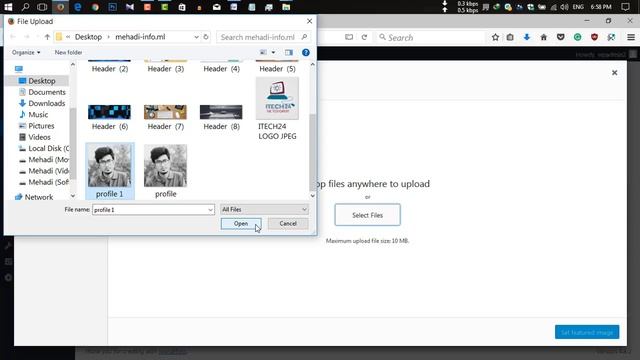The width and height of the screenshot is (640, 360).
Task: Open Firefox hamburger menu
Action: [631, 38]
